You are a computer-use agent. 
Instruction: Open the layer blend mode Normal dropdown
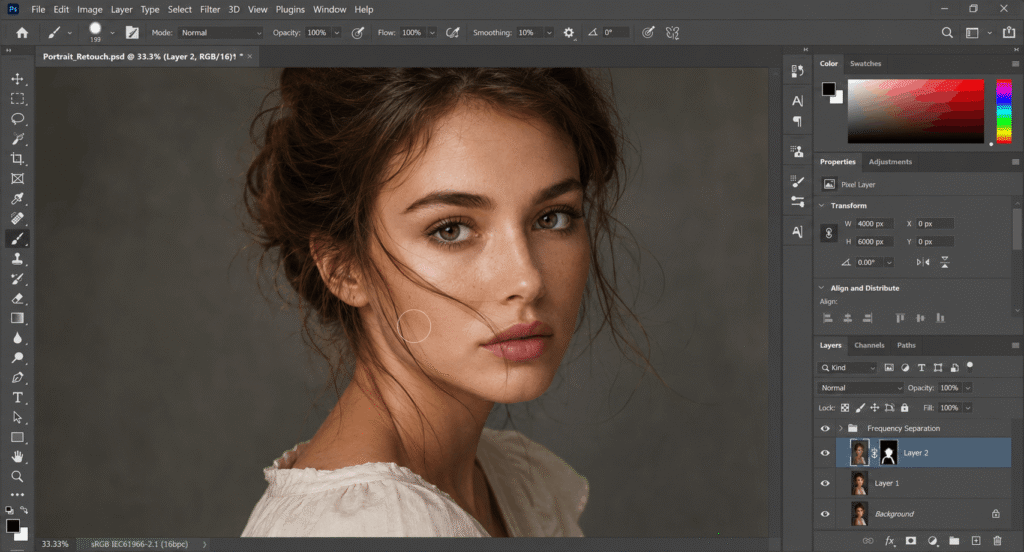pyautogui.click(x=860, y=388)
